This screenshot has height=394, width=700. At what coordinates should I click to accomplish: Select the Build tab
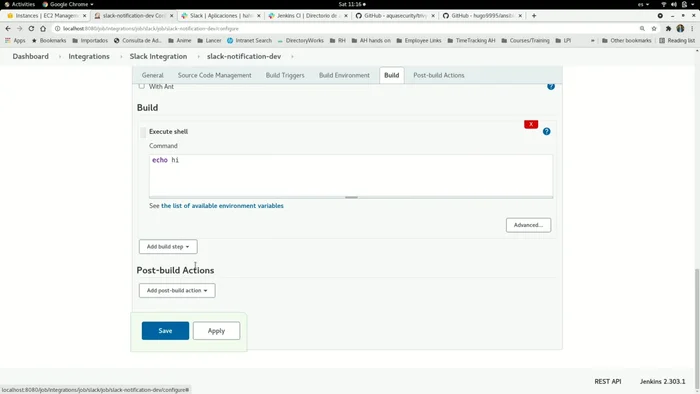click(392, 75)
